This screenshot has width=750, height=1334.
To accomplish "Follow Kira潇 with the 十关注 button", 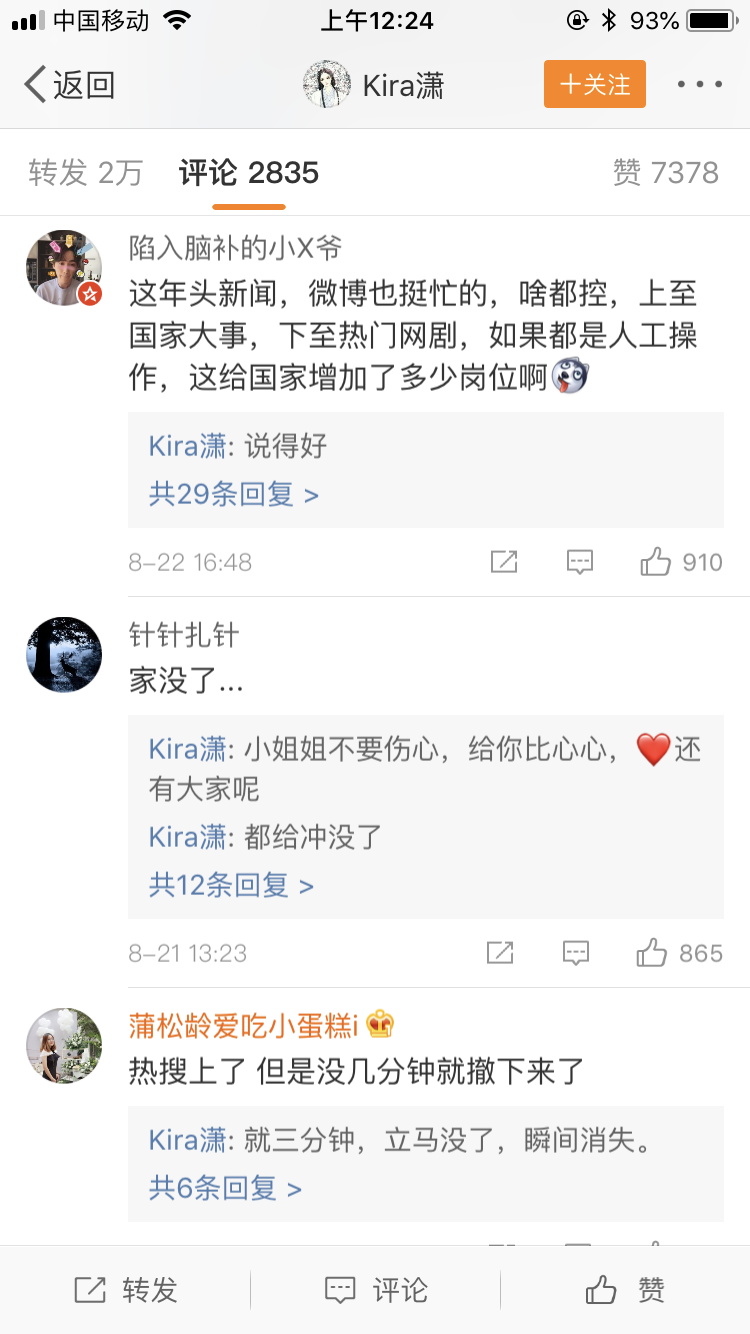I will (595, 84).
